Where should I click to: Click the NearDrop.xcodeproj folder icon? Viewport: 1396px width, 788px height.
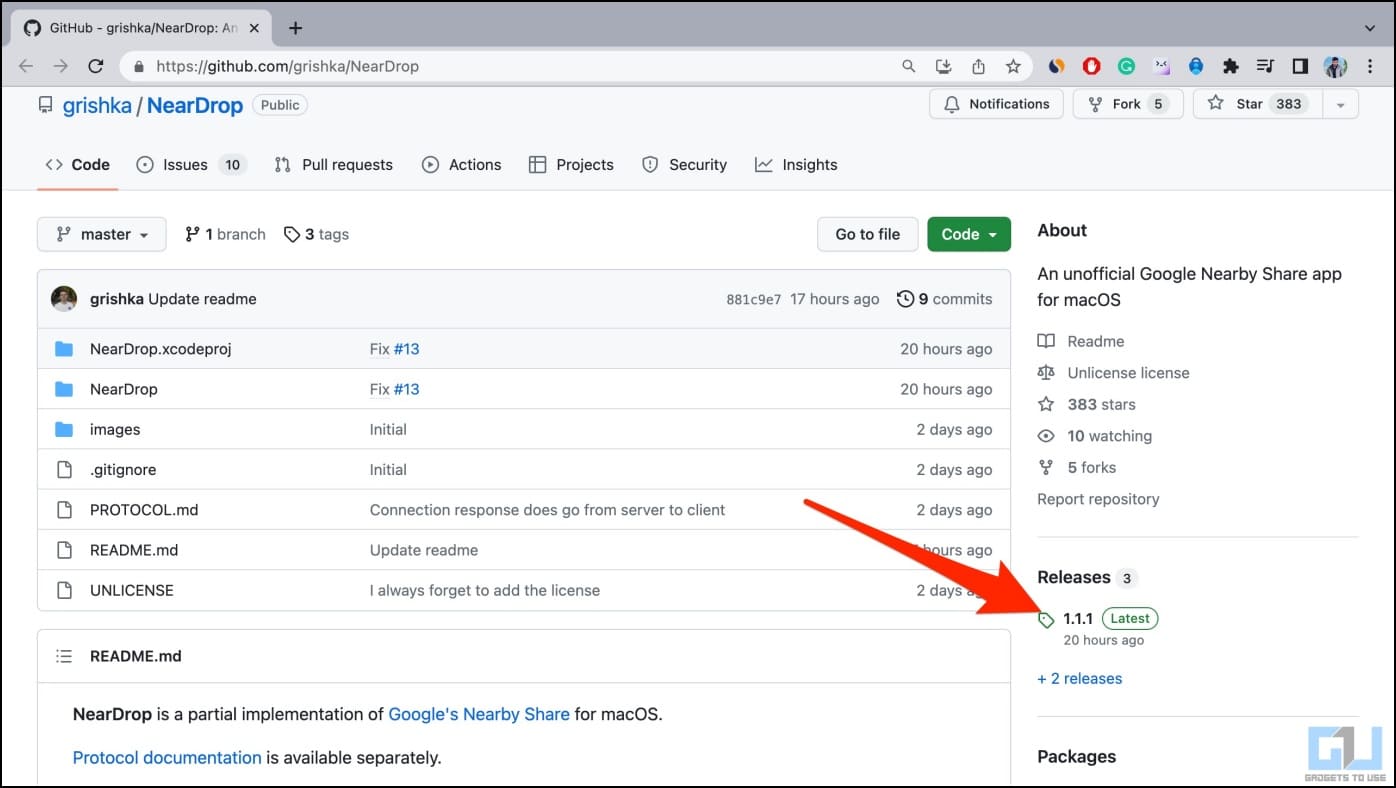pyautogui.click(x=64, y=349)
